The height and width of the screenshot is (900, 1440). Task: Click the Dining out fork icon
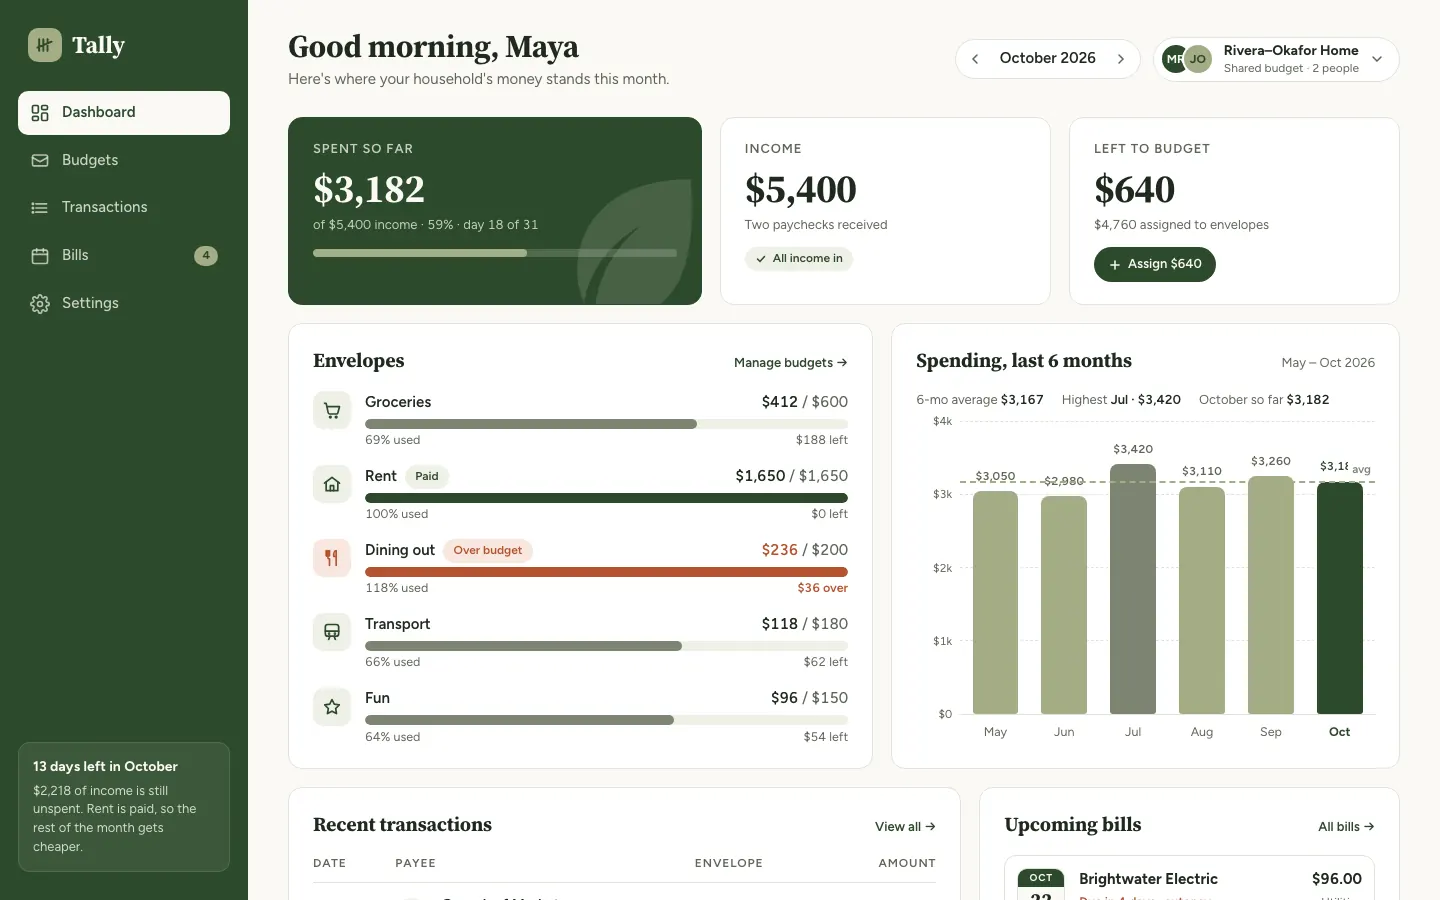point(332,558)
